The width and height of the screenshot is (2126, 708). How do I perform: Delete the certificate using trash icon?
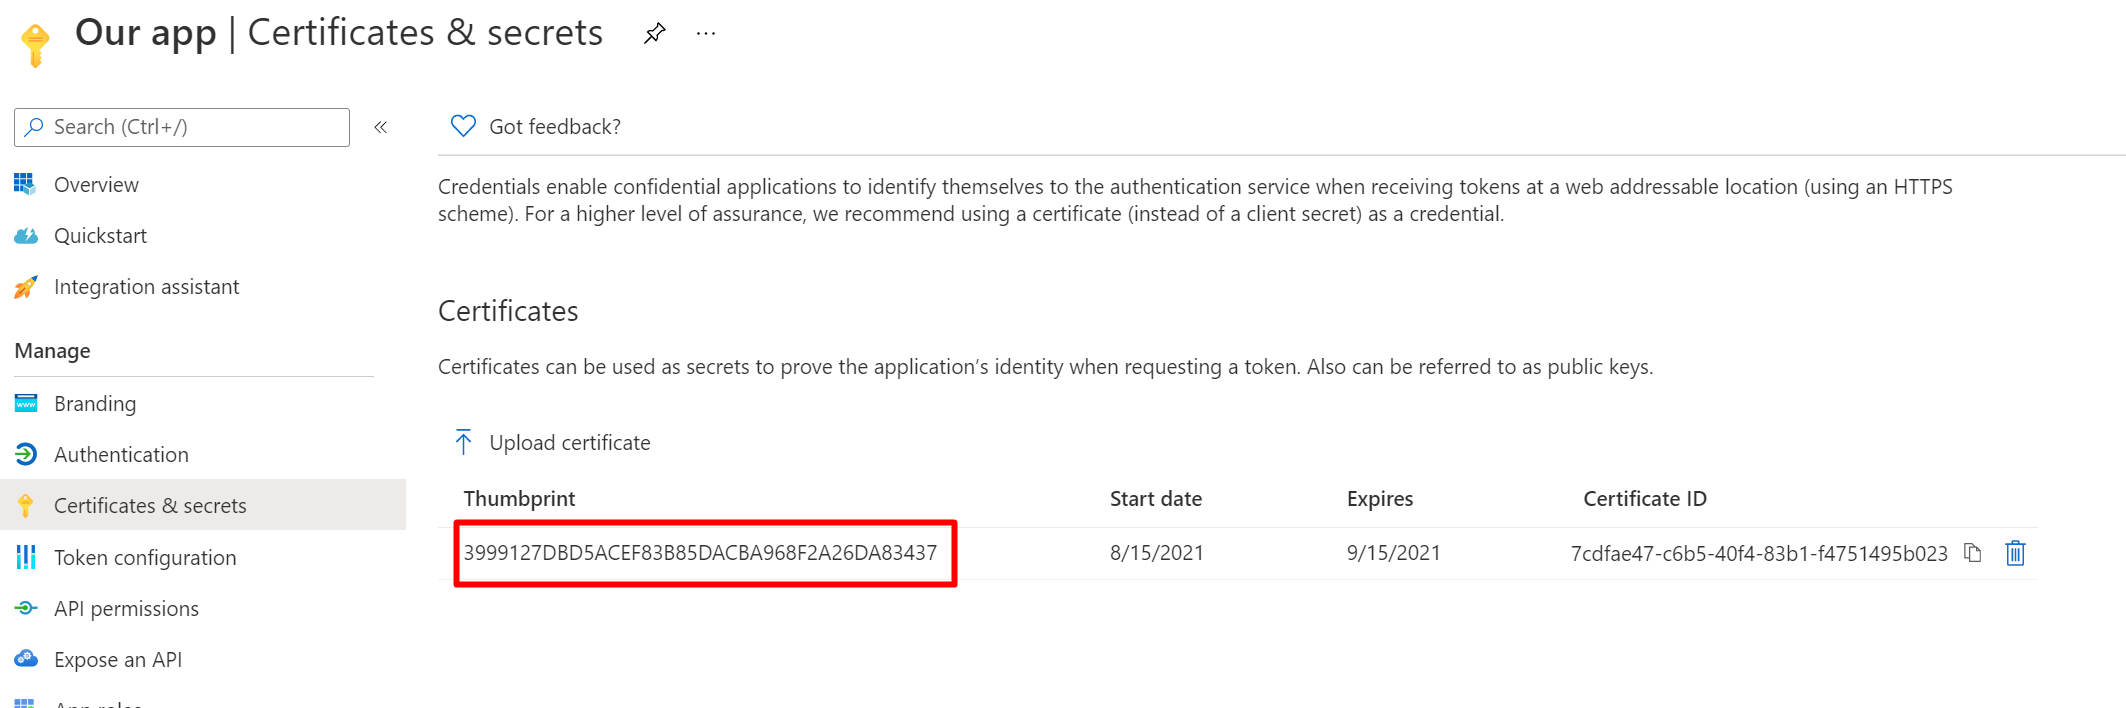(x=2015, y=553)
